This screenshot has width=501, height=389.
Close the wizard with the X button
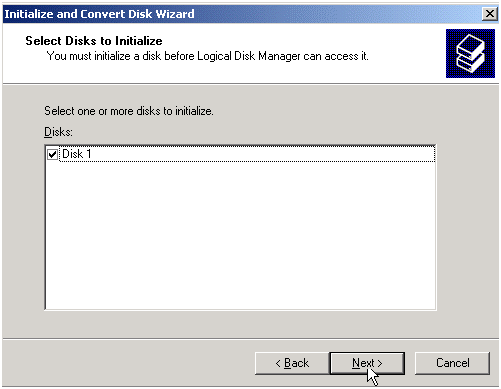pos(490,14)
